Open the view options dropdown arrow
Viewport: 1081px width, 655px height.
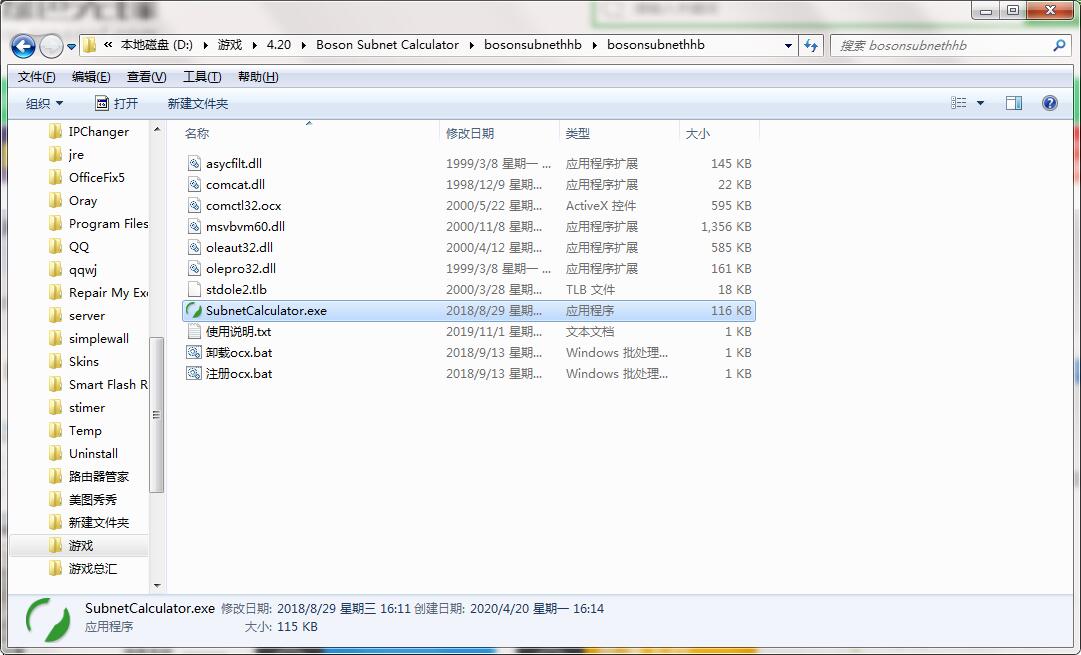tap(980, 103)
